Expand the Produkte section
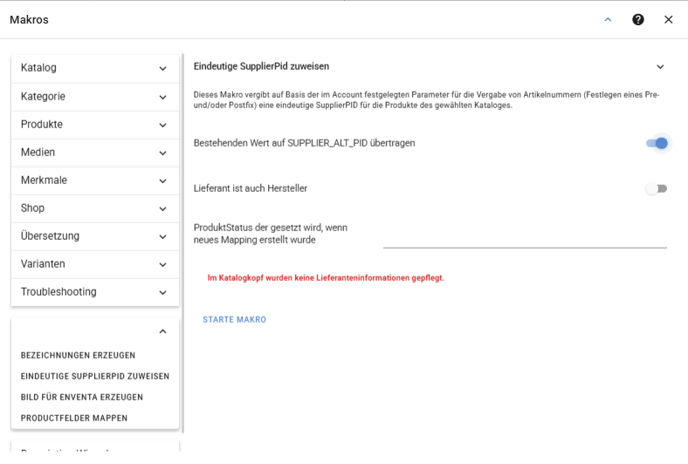The height and width of the screenshot is (464, 688). pos(95,125)
